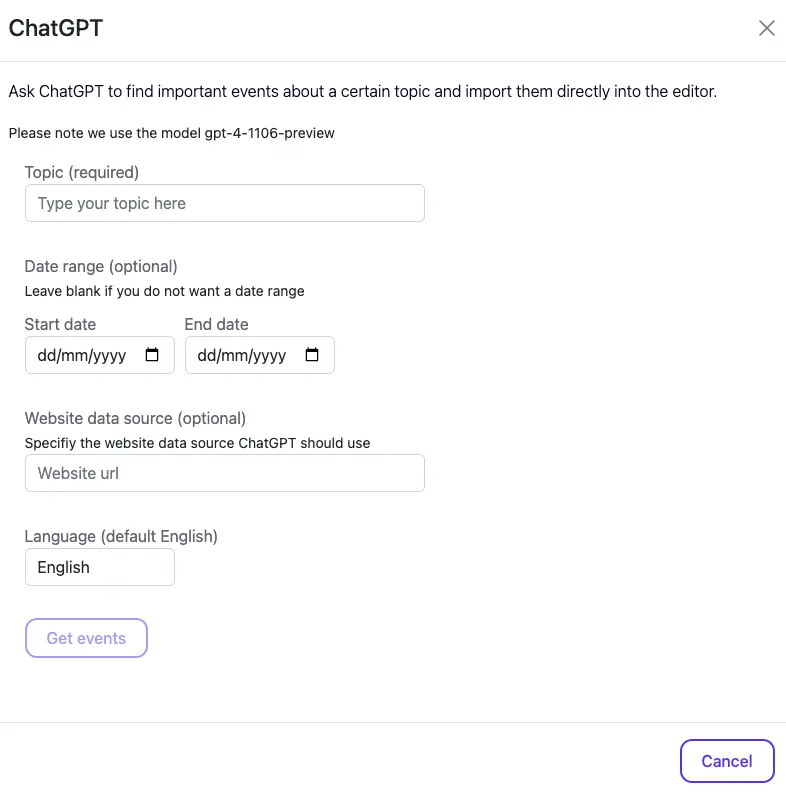The image size is (786, 797).
Task: Click the "End date" label
Action: [x=216, y=324]
